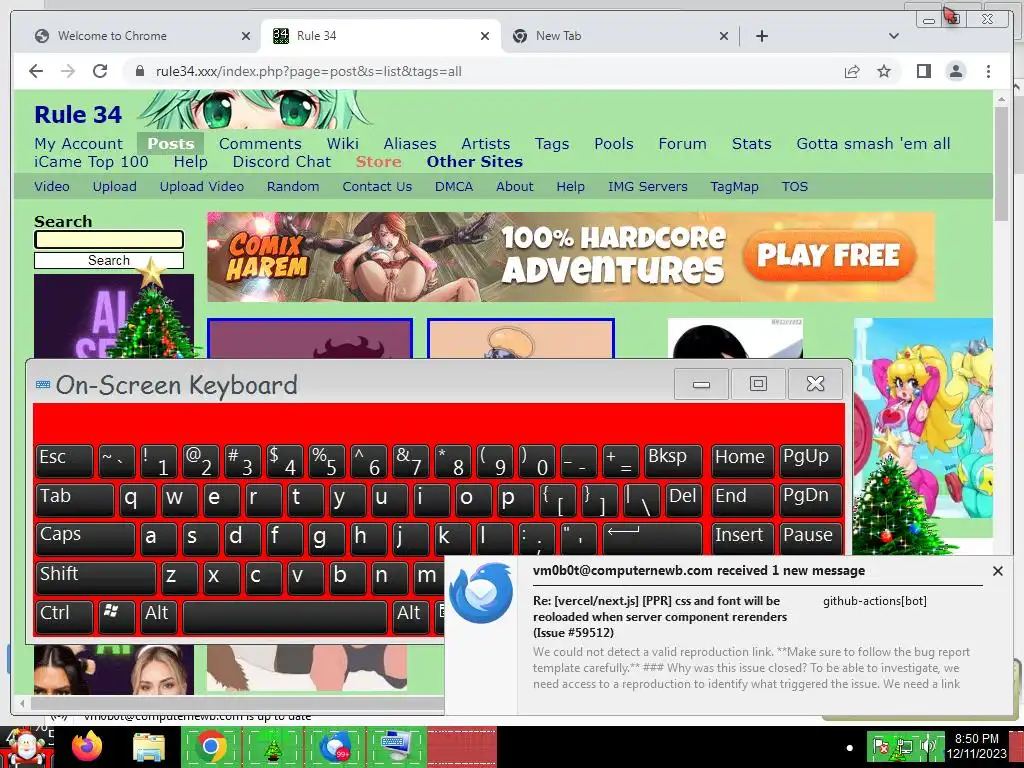1024x768 pixels.
Task: Open the share page icon in address bar
Action: tap(852, 71)
